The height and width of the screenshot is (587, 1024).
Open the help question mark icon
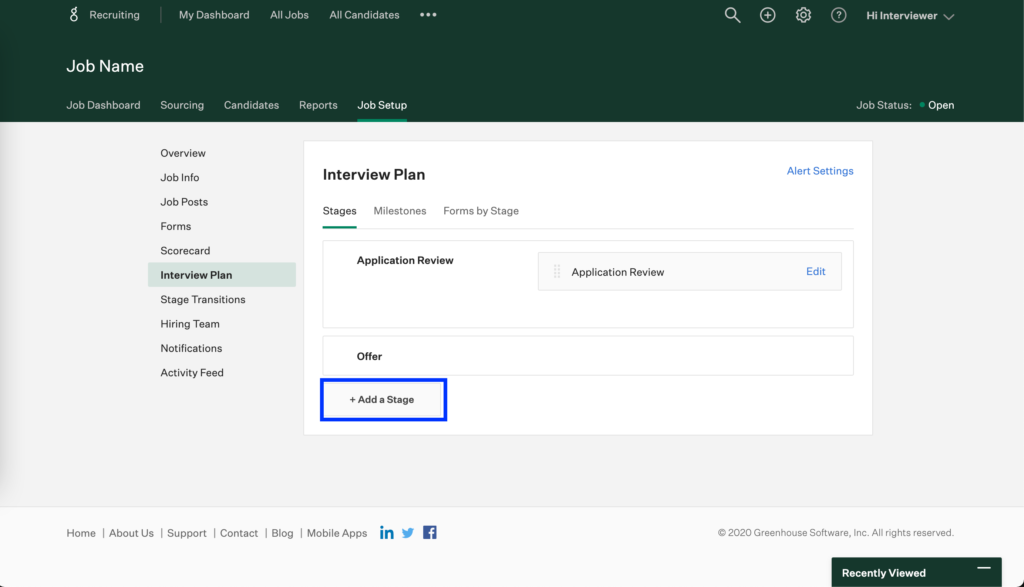(838, 15)
